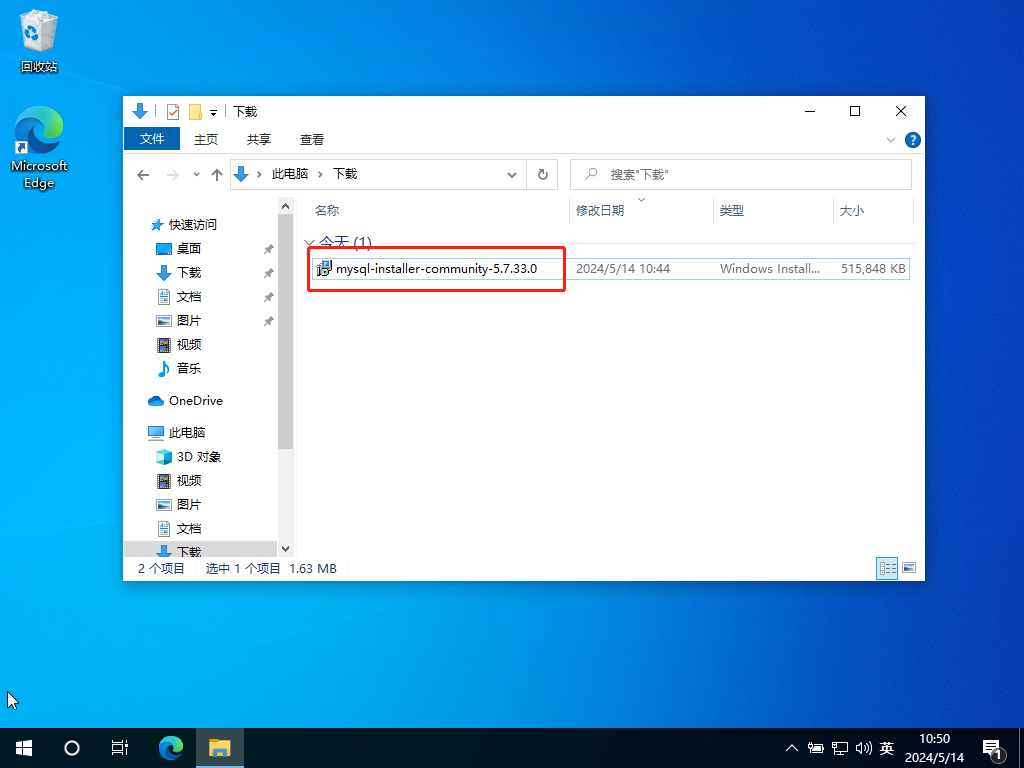The height and width of the screenshot is (768, 1024).
Task: Click the 515,848 KB size cell
Action: [x=873, y=268]
